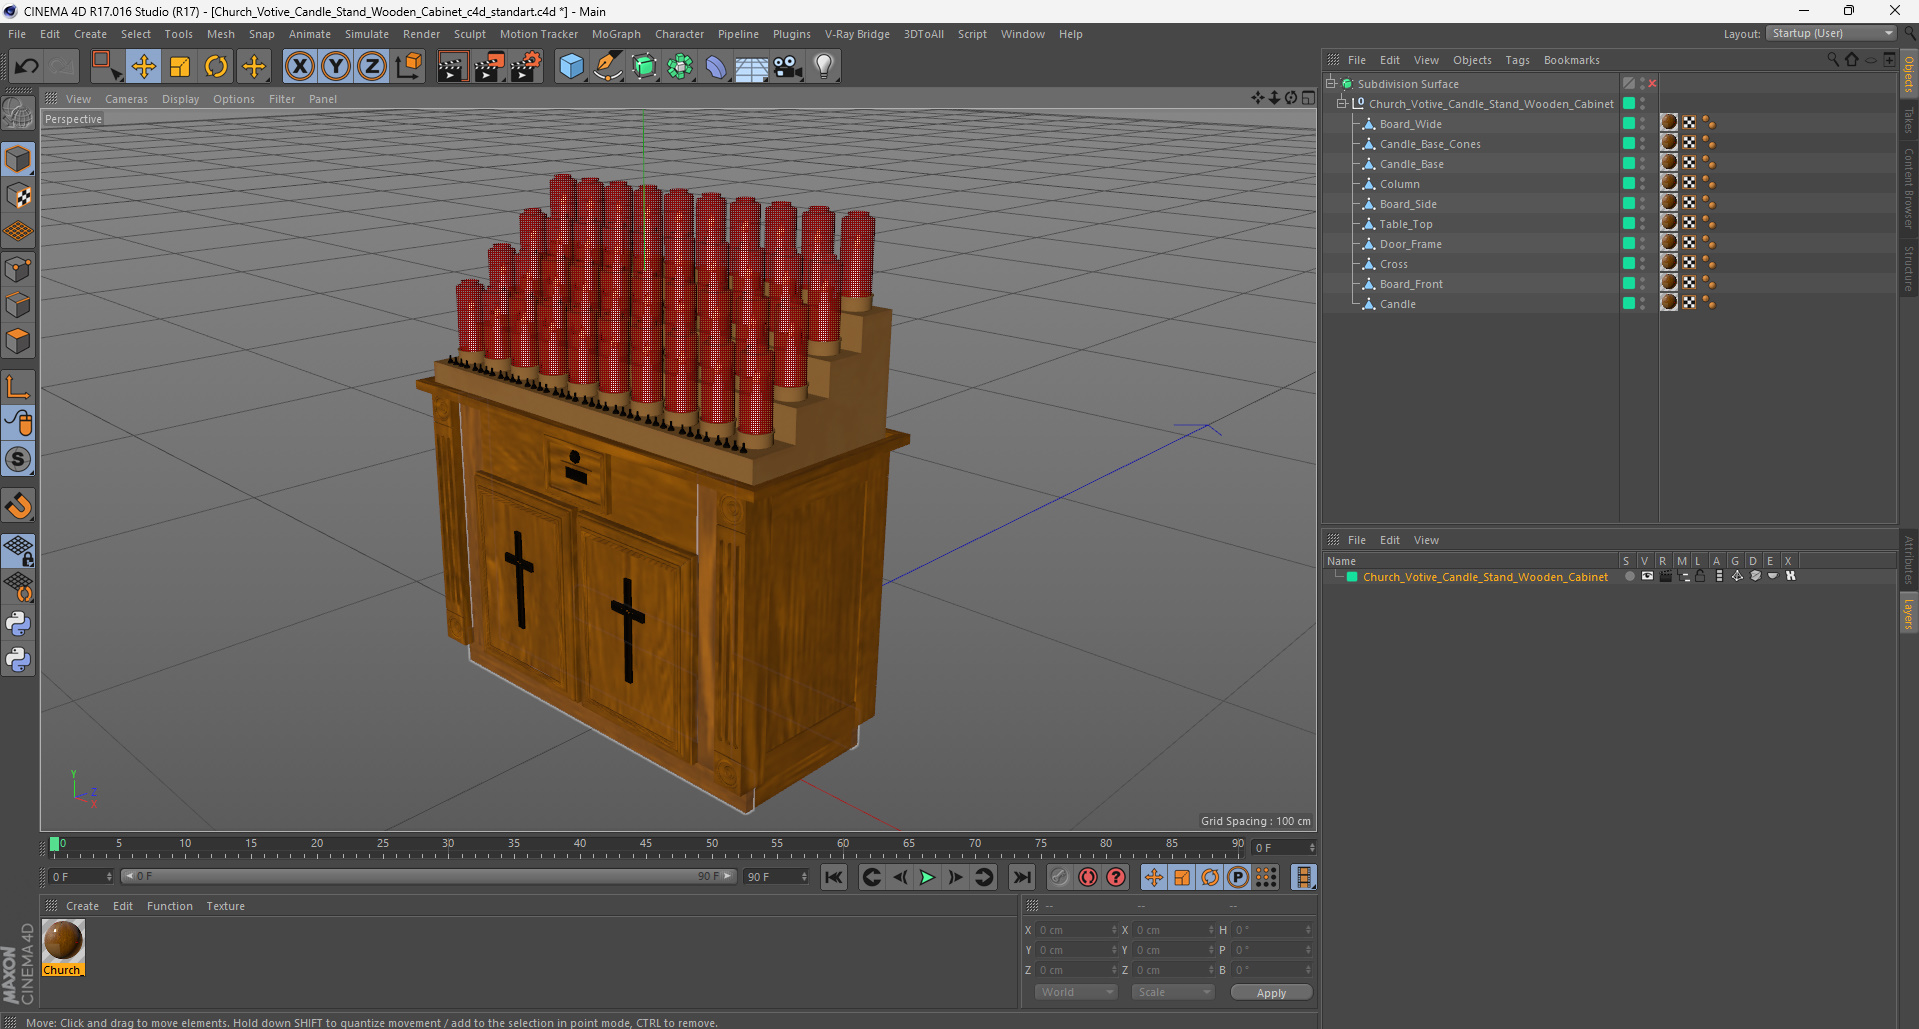
Task: Go to end of animation
Action: point(1021,877)
